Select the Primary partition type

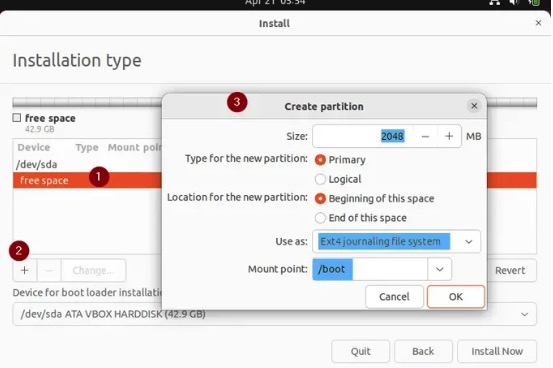click(x=320, y=160)
